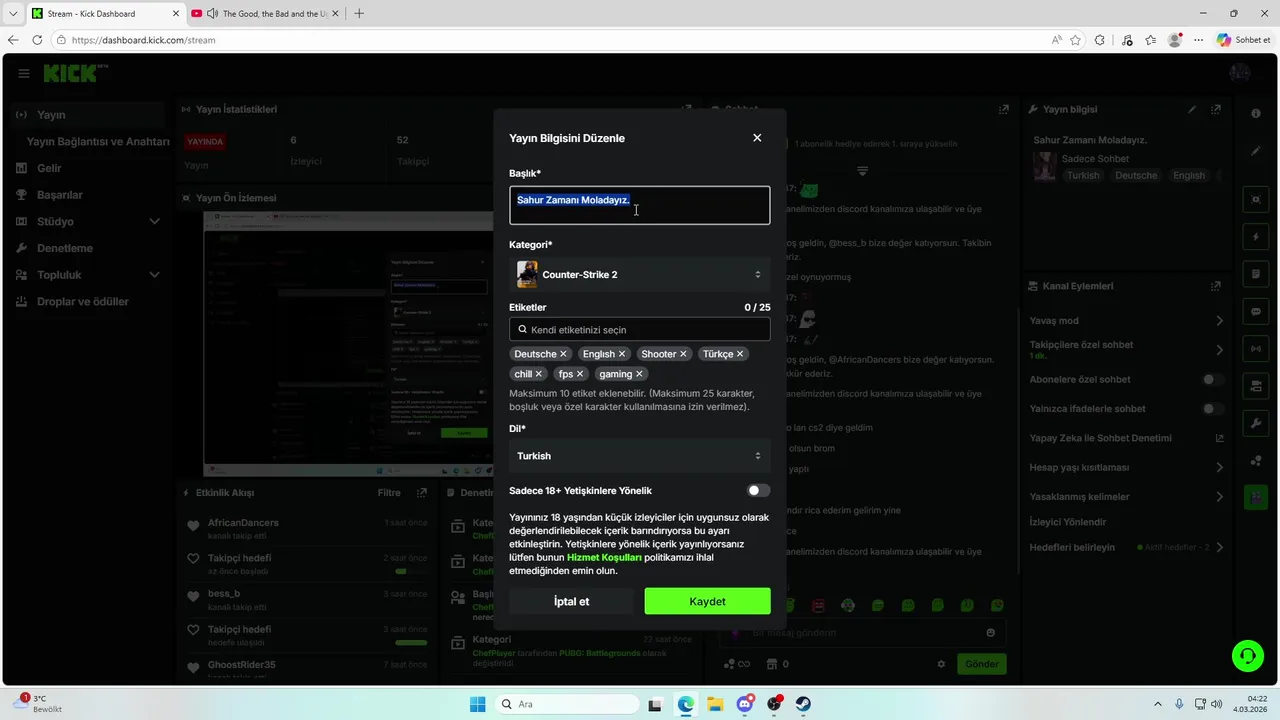Open Gelir in the sidebar
Image resolution: width=1280 pixels, height=720 pixels.
pyautogui.click(x=49, y=168)
